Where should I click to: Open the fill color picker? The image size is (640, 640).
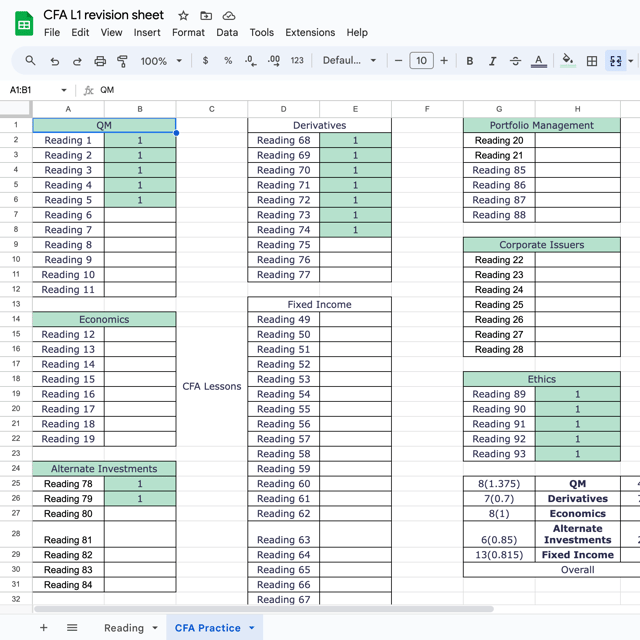(x=568, y=61)
